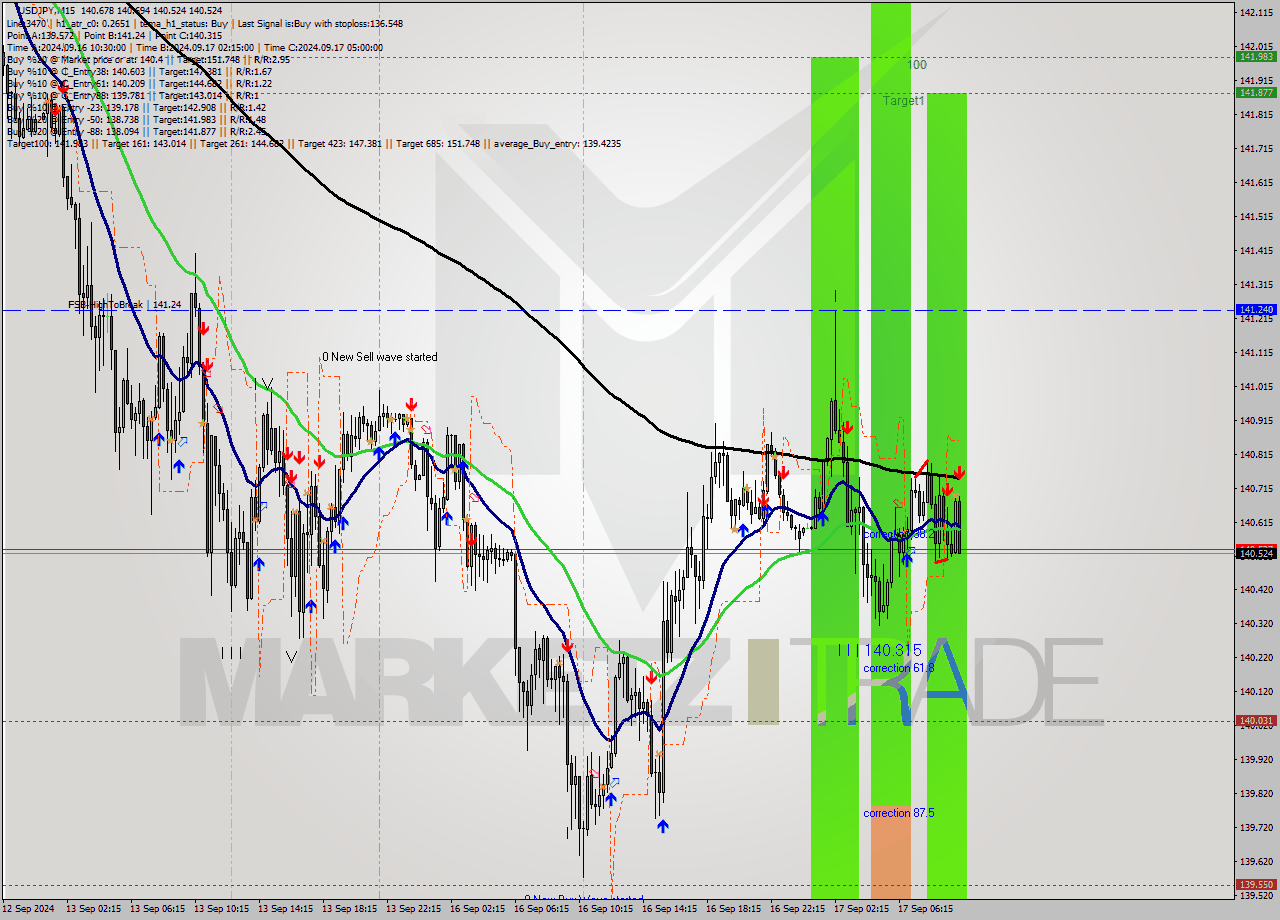Click the current price 140.524 tag
This screenshot has height=920, width=1280.
click(x=1256, y=553)
